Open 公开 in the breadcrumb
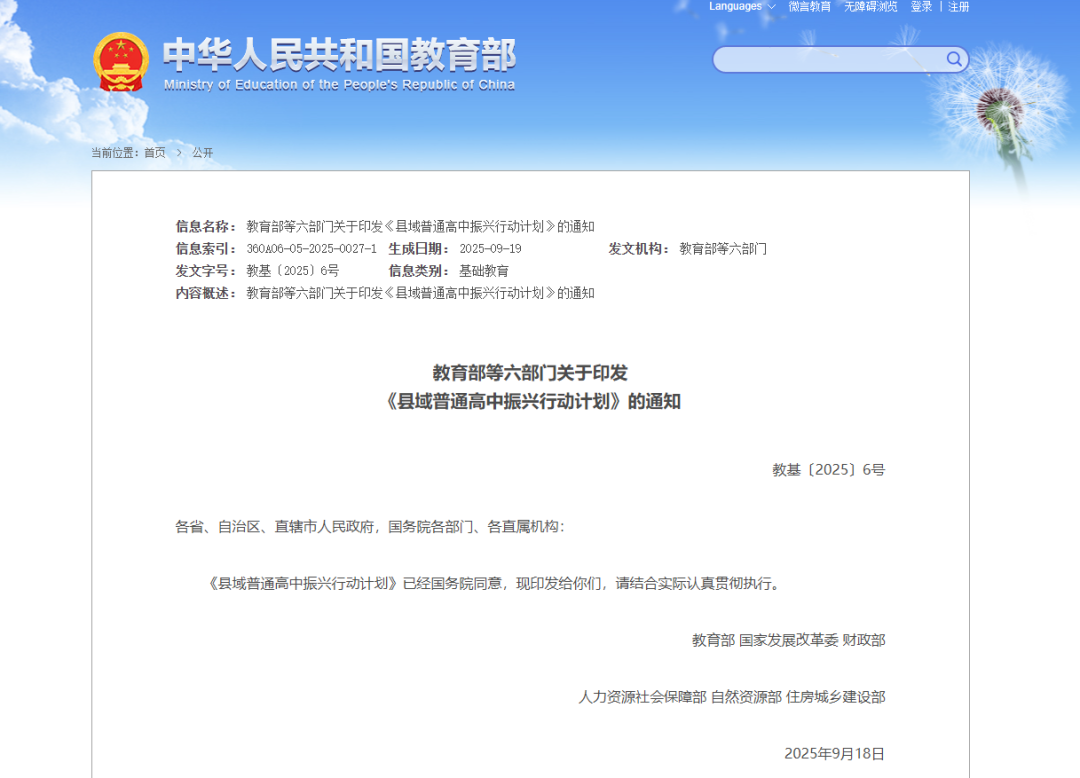This screenshot has height=778, width=1080. pos(202,152)
